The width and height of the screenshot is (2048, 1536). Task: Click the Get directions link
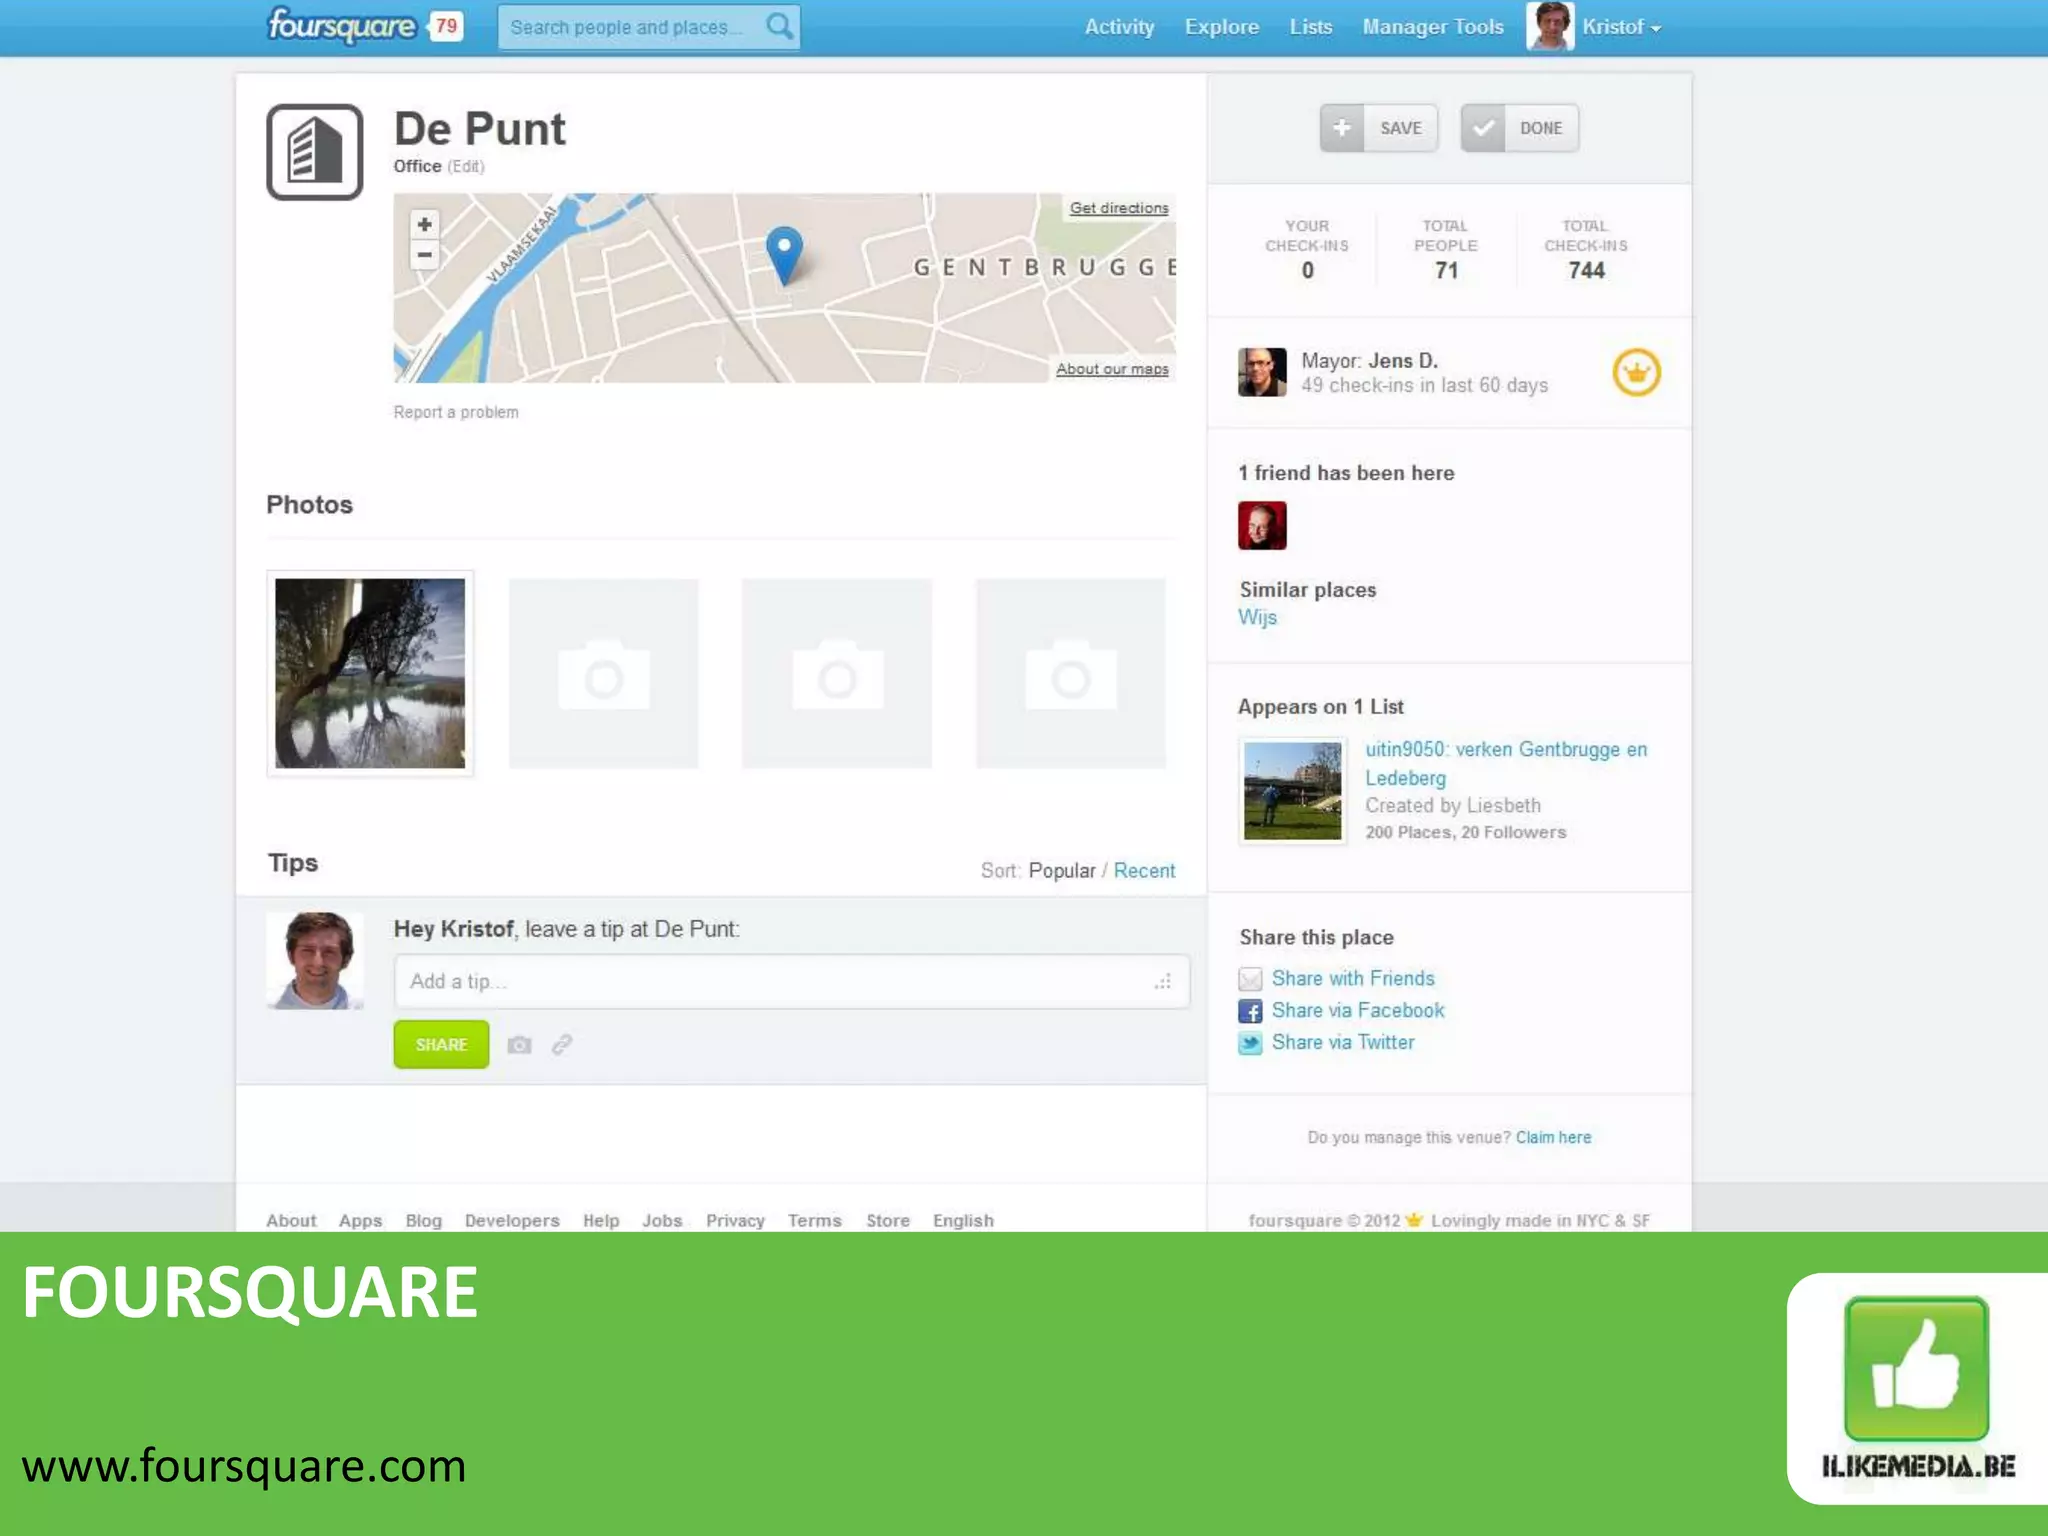pyautogui.click(x=1119, y=208)
